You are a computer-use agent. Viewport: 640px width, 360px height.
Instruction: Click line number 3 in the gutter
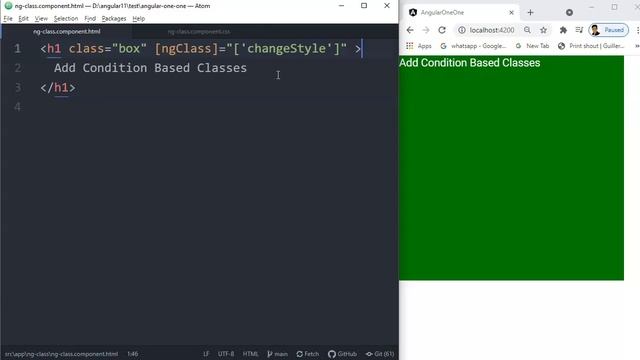[17, 87]
